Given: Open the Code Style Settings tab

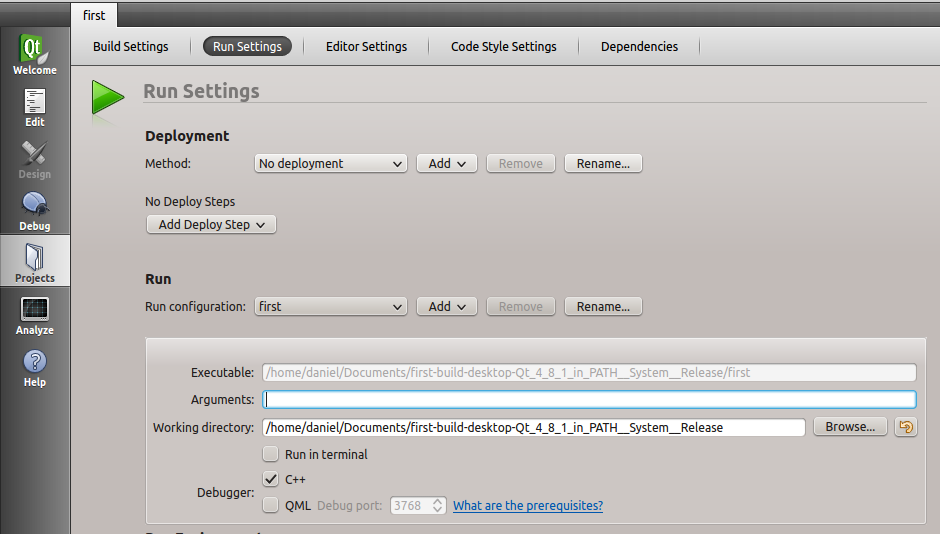Looking at the screenshot, I should click(503, 47).
